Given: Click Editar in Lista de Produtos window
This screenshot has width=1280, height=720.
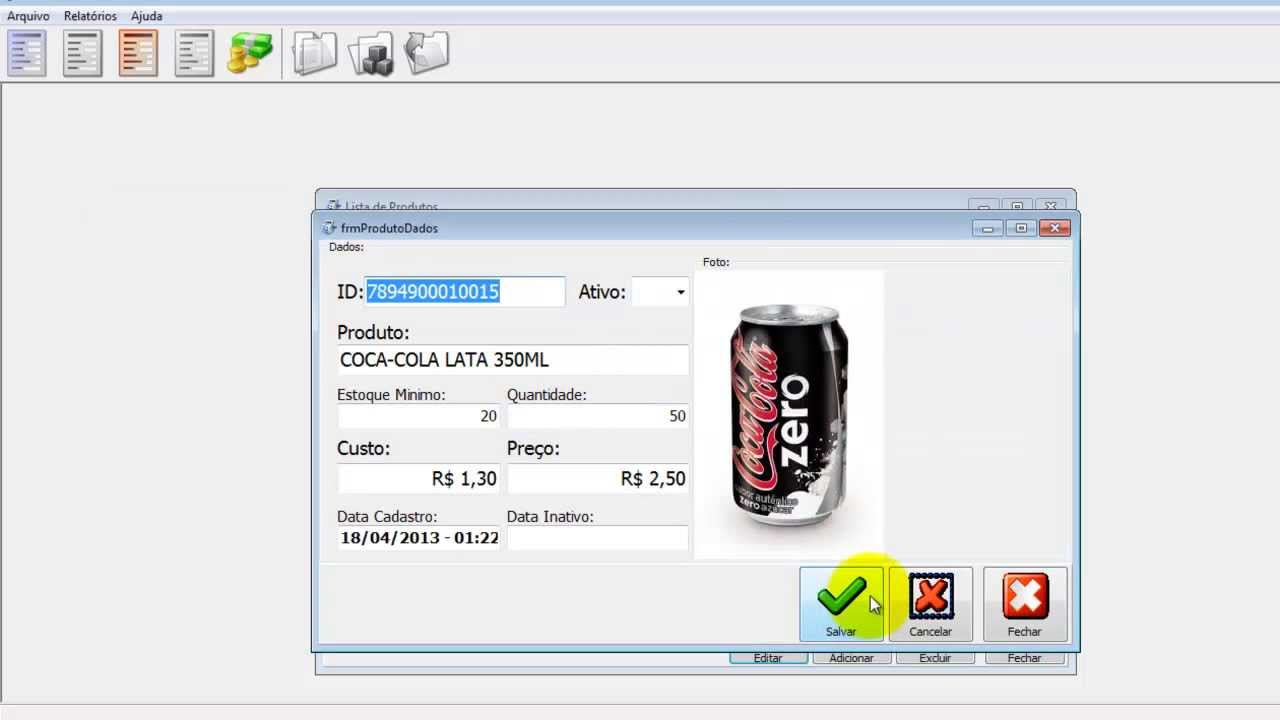Looking at the screenshot, I should click(768, 658).
